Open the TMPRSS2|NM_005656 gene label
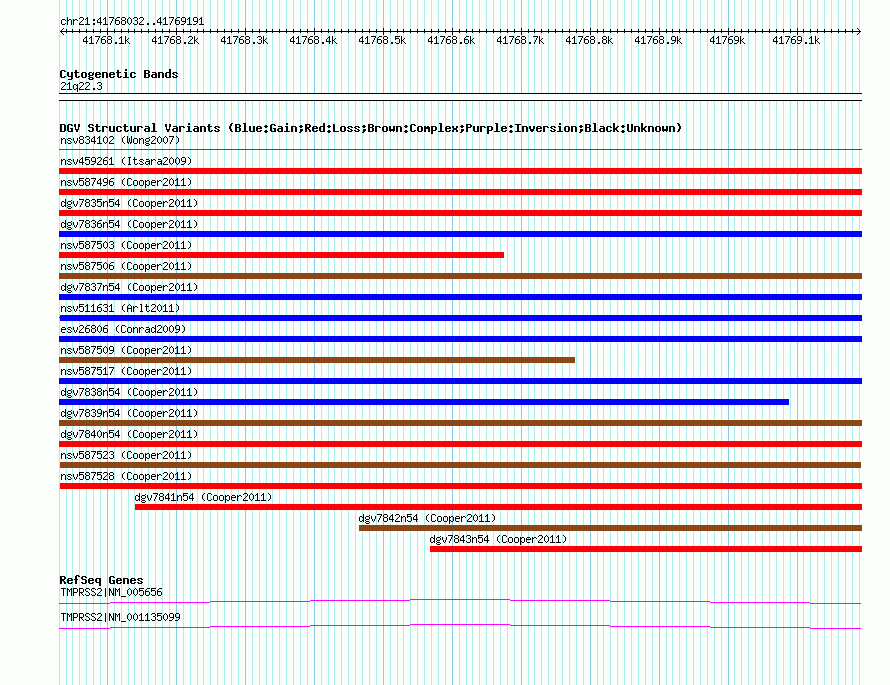The height and width of the screenshot is (685, 890). (x=111, y=592)
